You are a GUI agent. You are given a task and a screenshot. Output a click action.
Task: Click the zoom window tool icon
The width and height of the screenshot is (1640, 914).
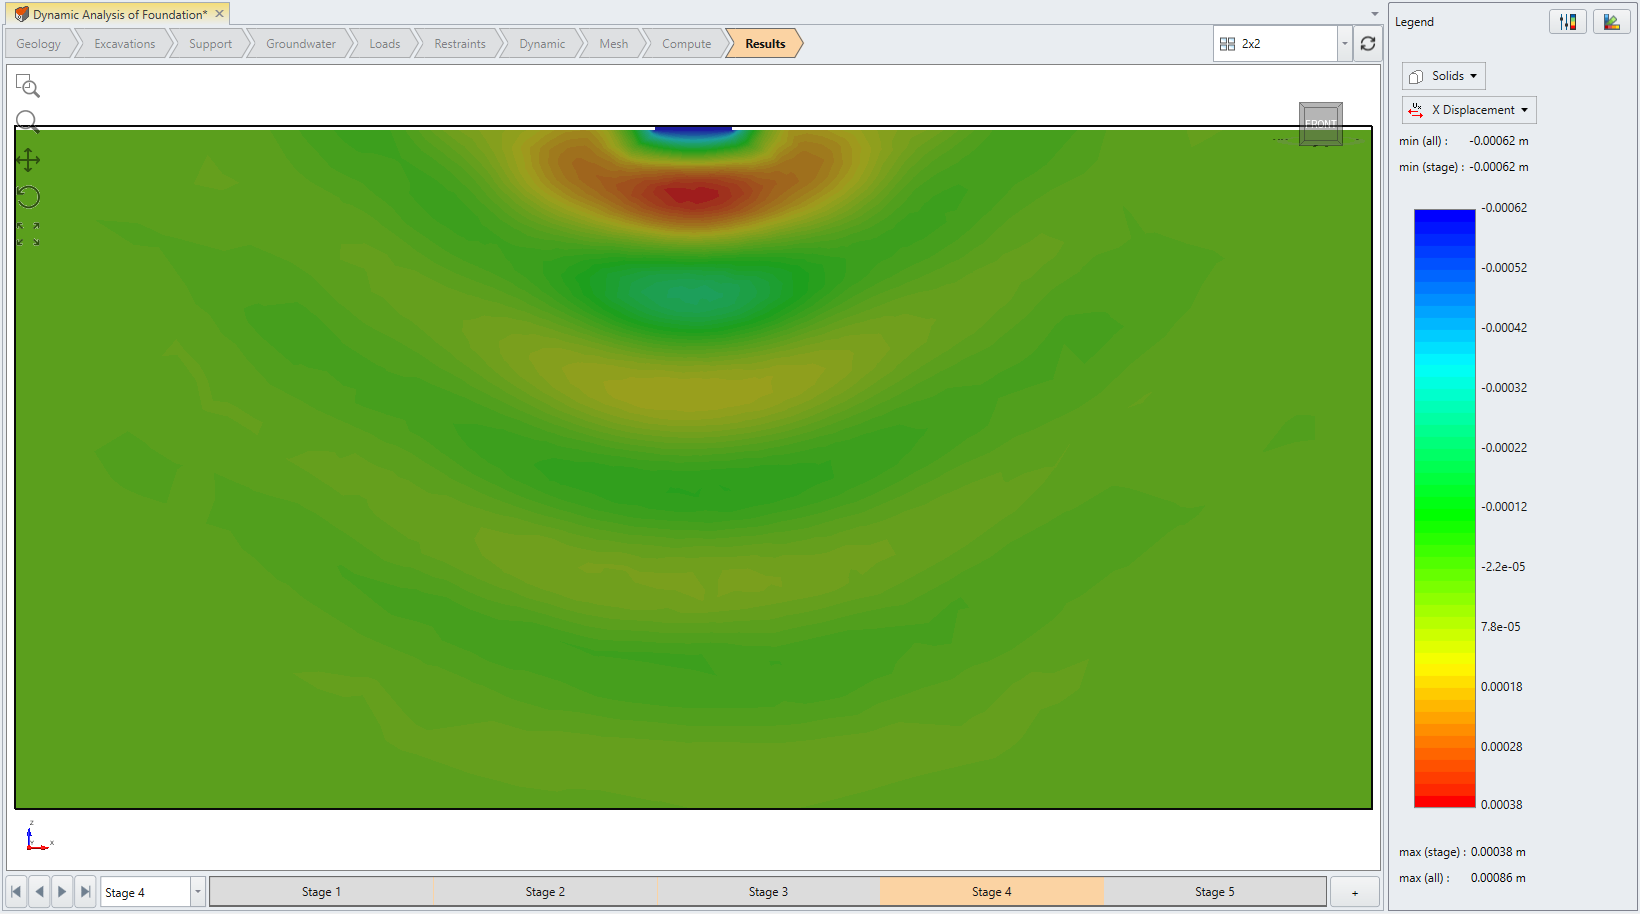28,87
